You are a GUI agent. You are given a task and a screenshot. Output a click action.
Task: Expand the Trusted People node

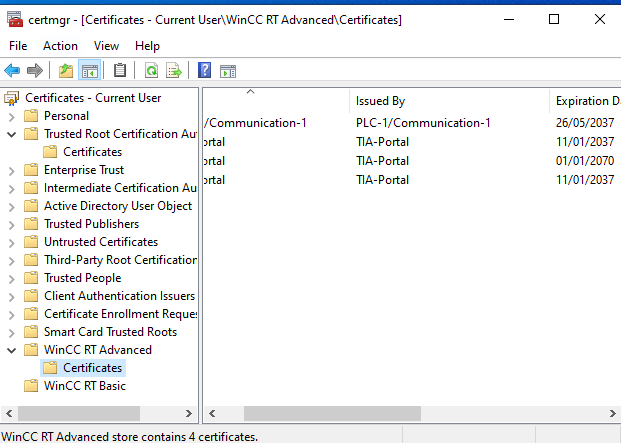click(11, 279)
